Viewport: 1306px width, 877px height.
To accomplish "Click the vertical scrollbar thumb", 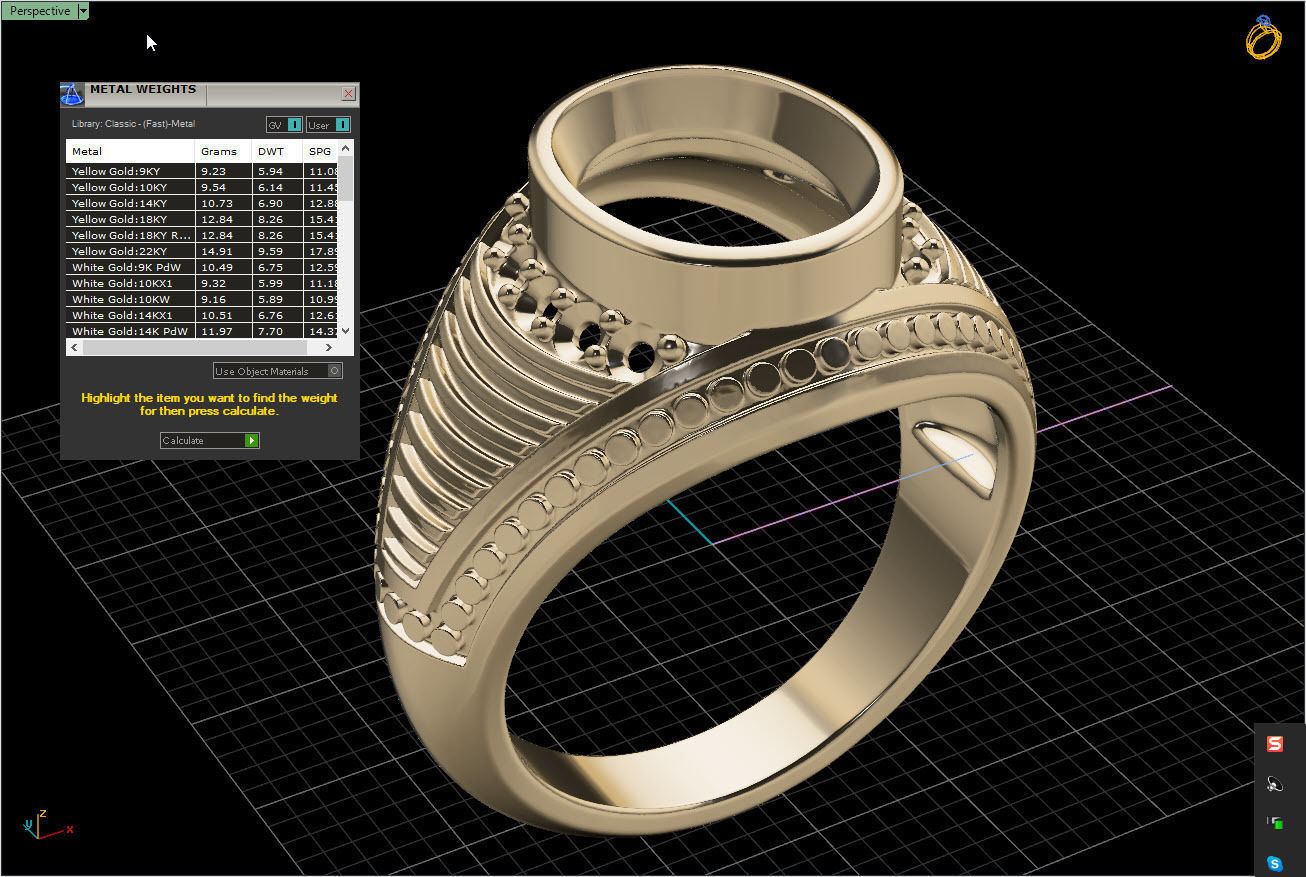I will [346, 178].
